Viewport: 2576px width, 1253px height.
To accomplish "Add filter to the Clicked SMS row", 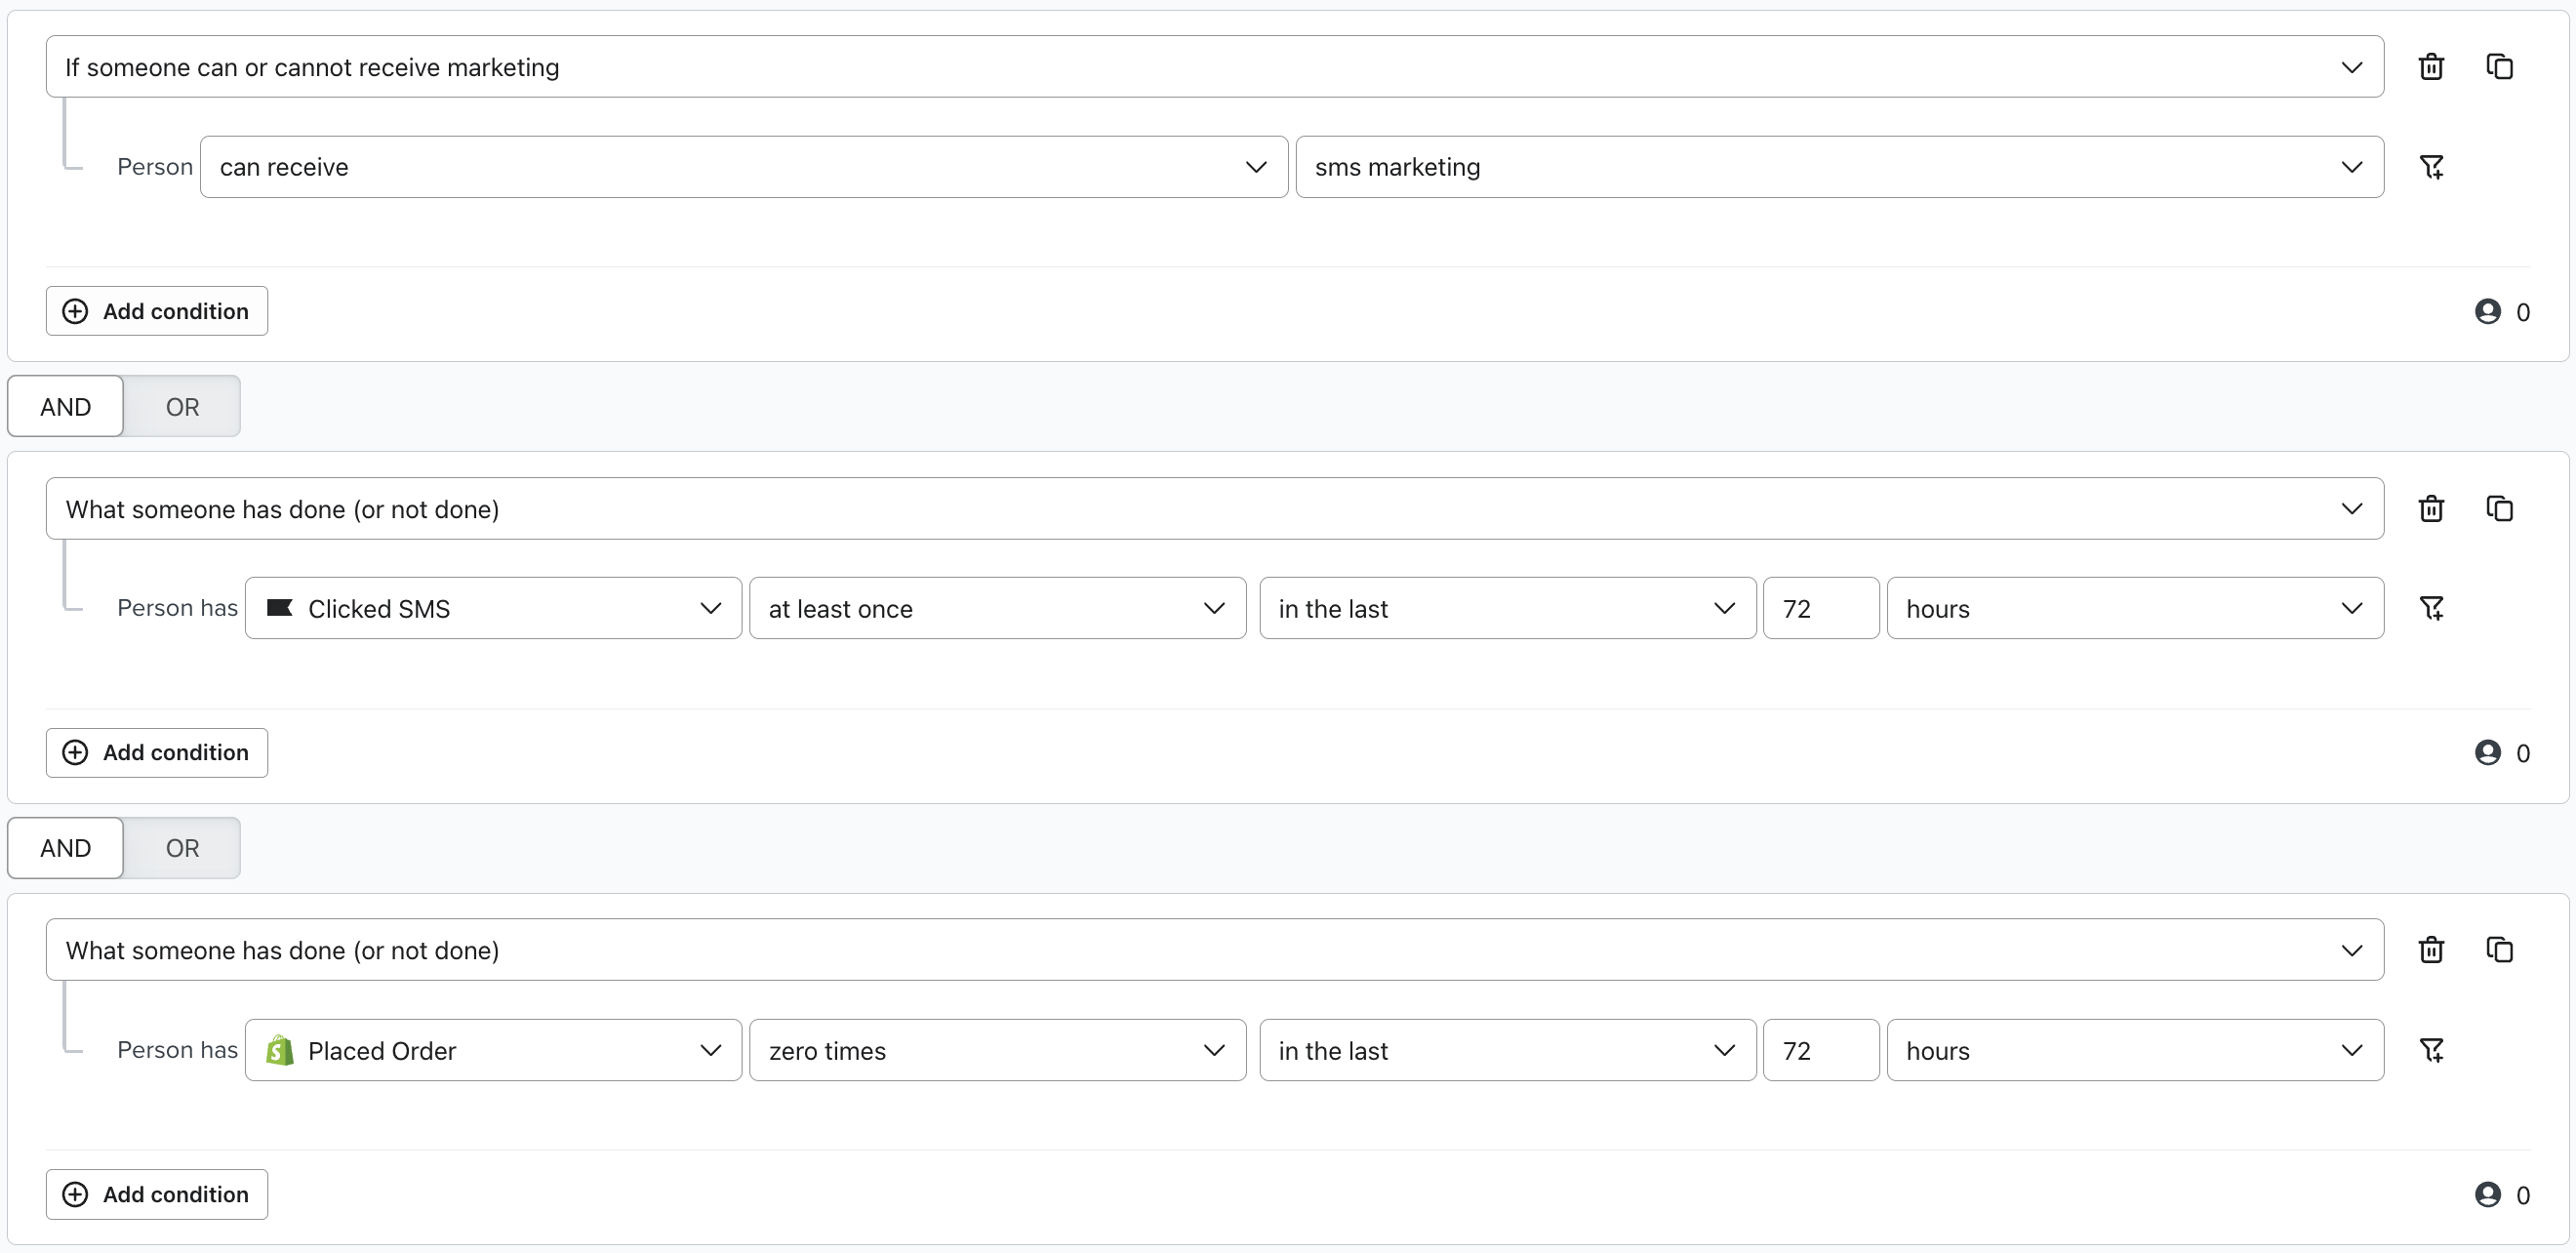I will click(x=2431, y=608).
